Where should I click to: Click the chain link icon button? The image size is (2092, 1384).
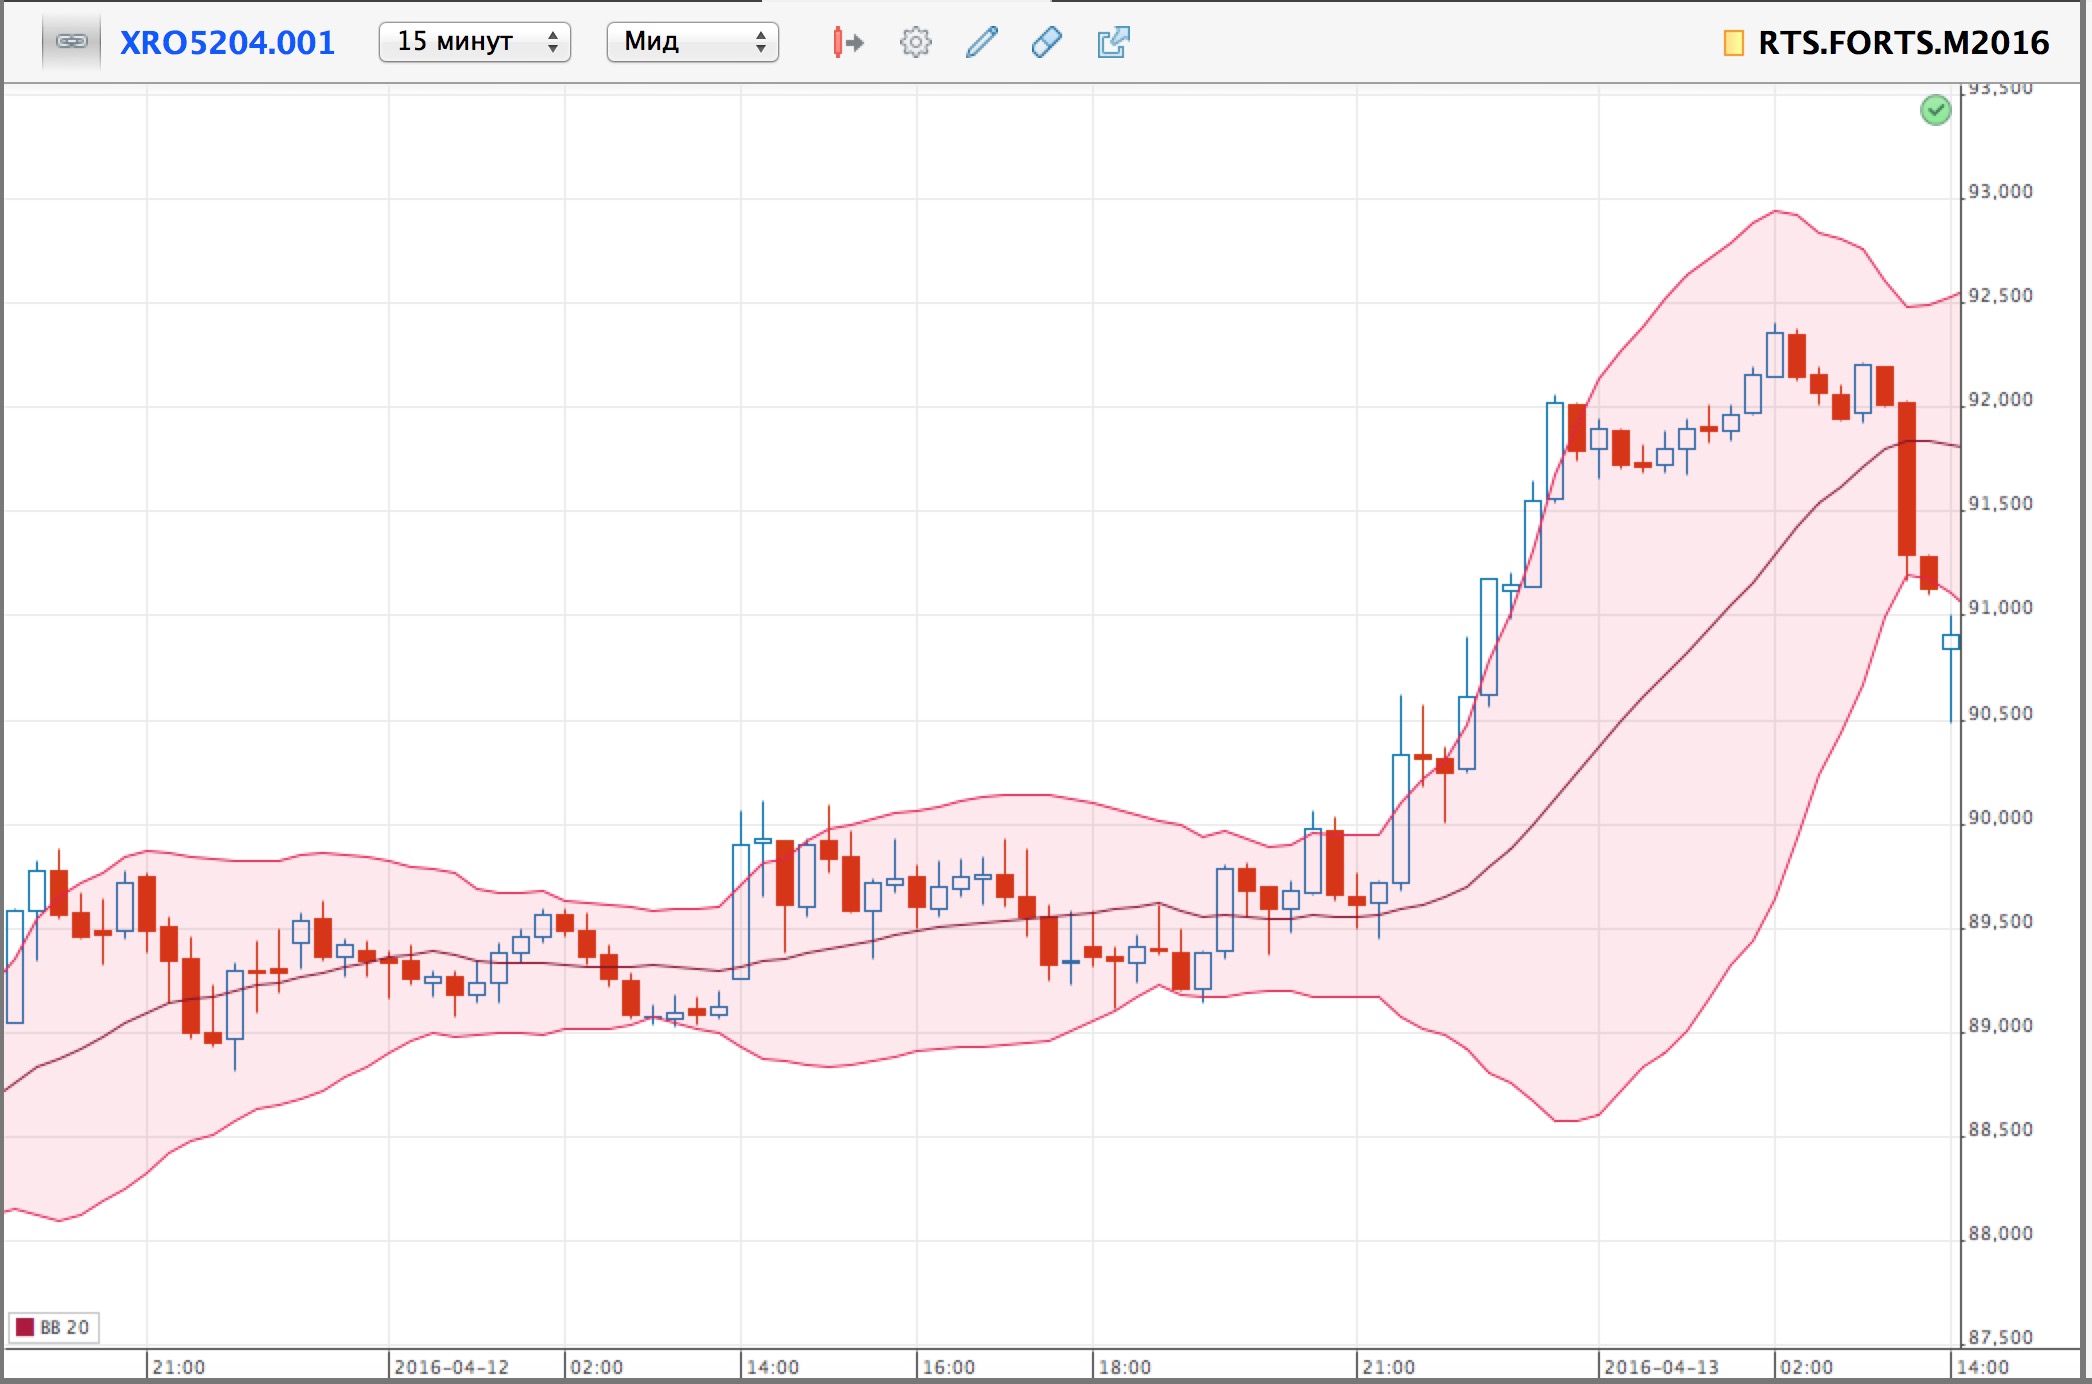[x=71, y=42]
